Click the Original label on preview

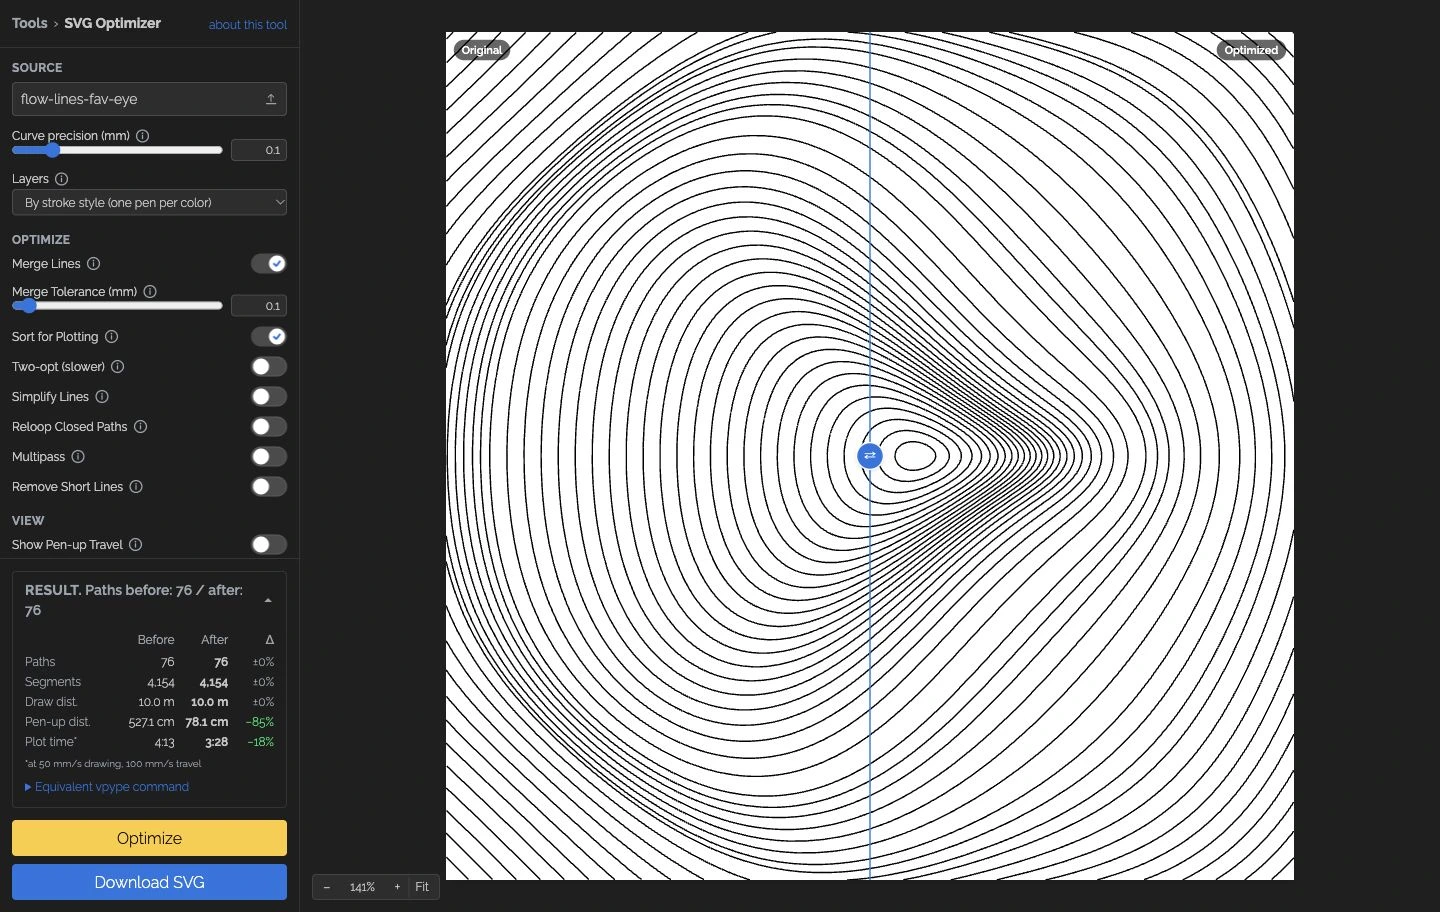[x=482, y=50]
